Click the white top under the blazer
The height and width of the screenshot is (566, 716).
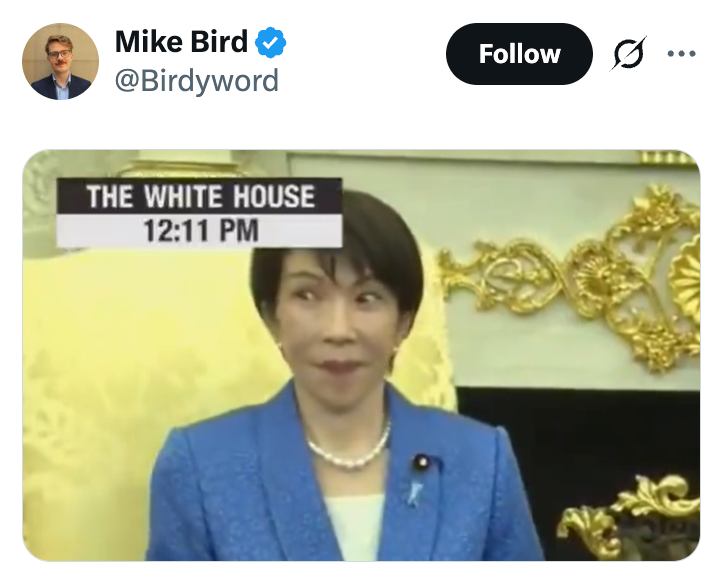pyautogui.click(x=354, y=527)
